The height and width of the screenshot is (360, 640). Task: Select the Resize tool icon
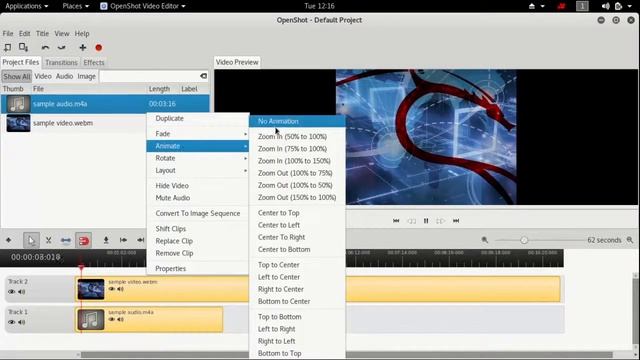65,240
